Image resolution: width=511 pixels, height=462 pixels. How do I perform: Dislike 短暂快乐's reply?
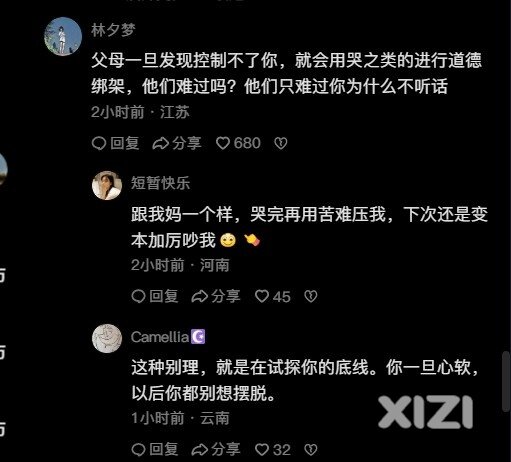(311, 296)
